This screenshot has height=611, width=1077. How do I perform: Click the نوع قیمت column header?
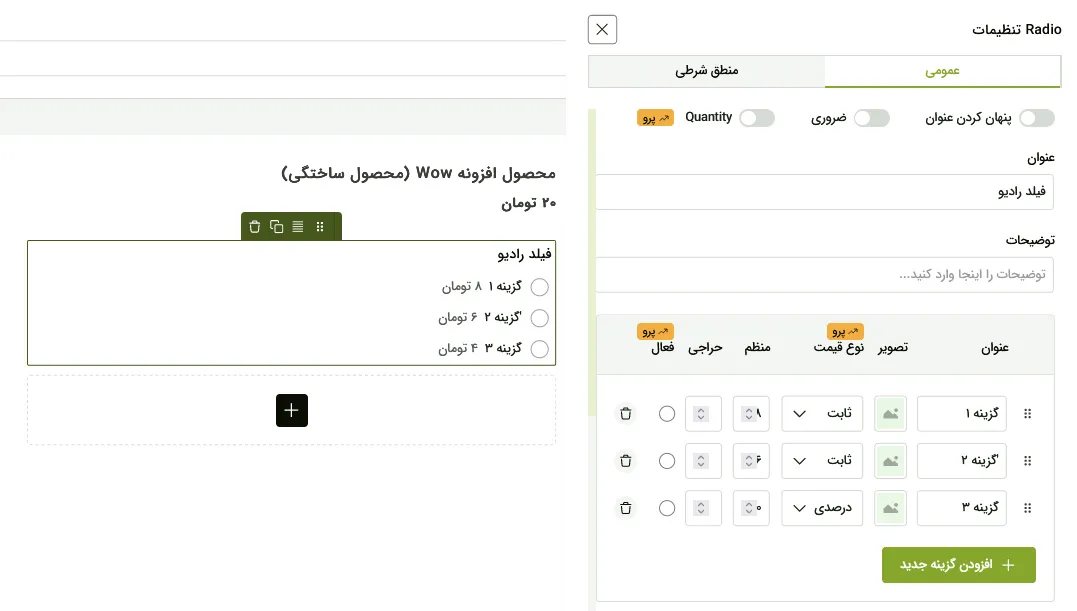pos(839,347)
